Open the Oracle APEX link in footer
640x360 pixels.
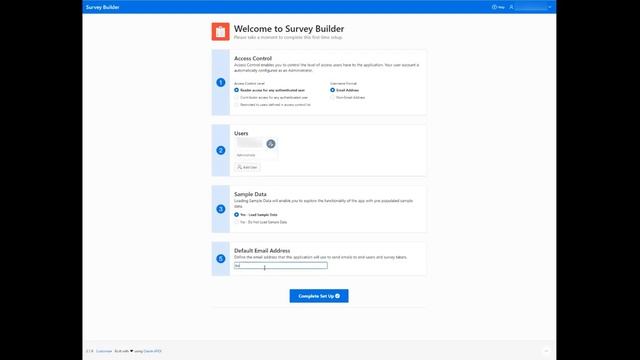pyautogui.click(x=153, y=351)
